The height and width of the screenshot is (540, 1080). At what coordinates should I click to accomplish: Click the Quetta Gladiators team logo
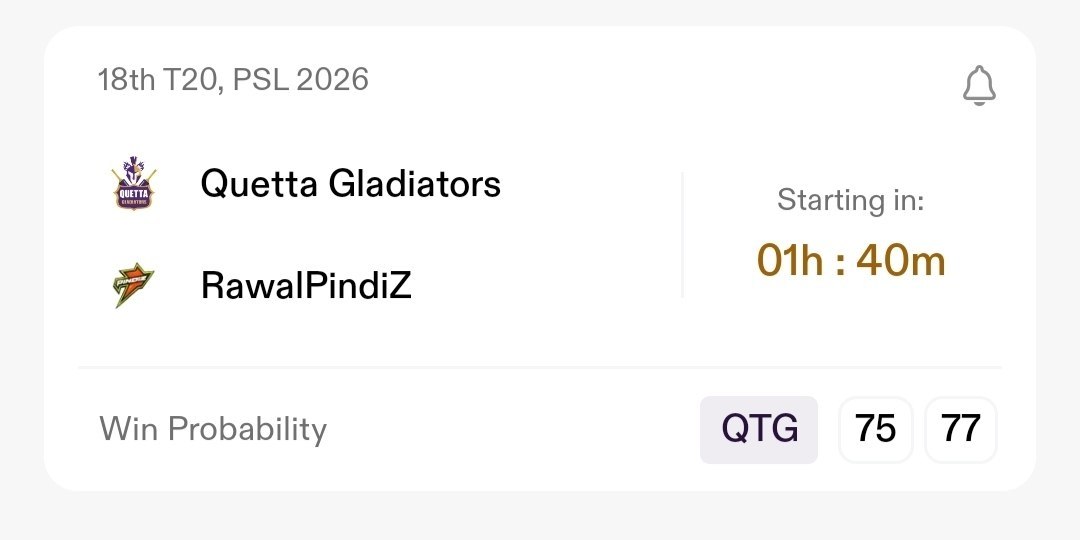coord(131,183)
